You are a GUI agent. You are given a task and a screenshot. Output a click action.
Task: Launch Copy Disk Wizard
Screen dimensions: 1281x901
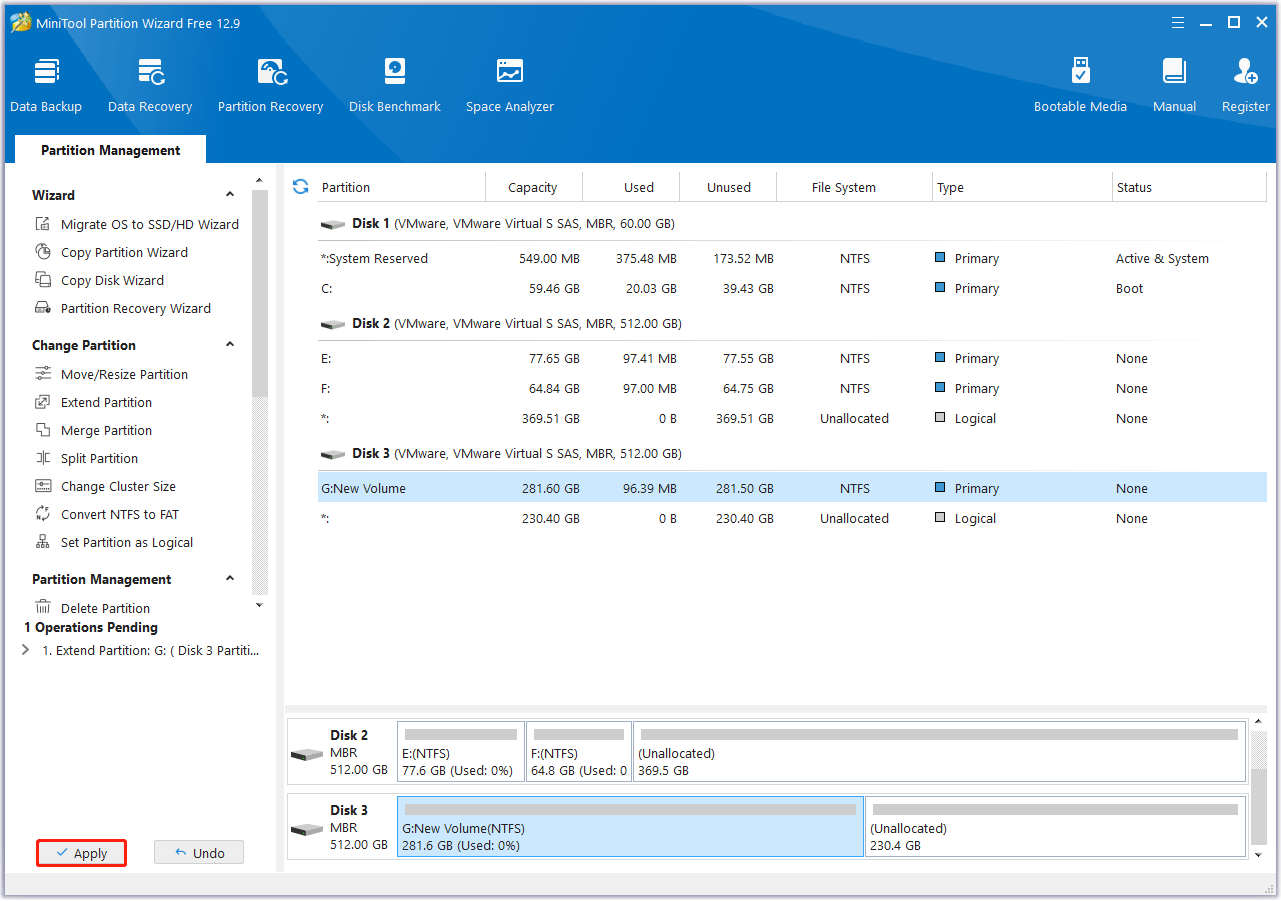[100, 280]
